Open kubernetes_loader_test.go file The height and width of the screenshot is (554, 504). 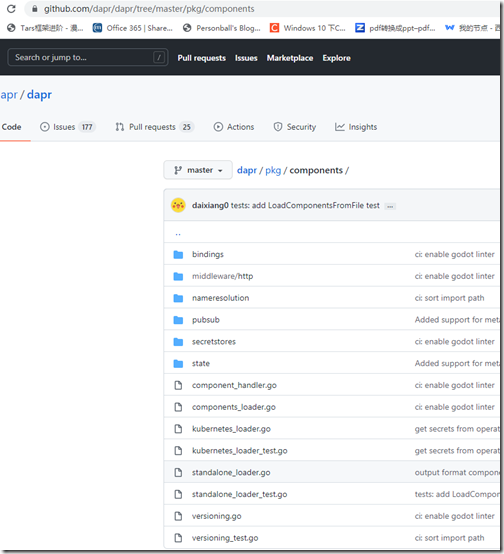(x=240, y=451)
